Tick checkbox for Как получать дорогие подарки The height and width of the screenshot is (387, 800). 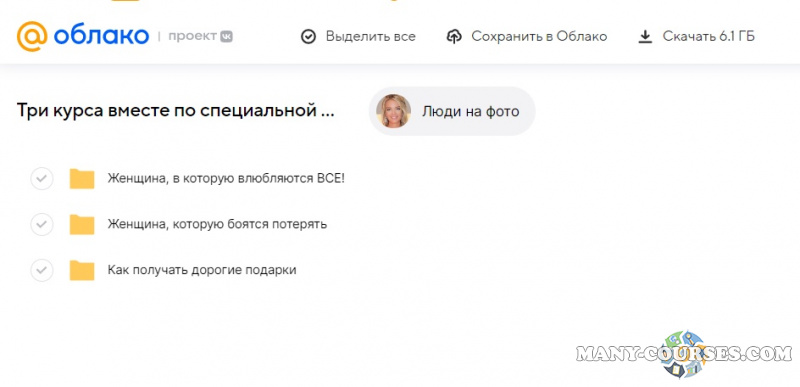(x=42, y=270)
